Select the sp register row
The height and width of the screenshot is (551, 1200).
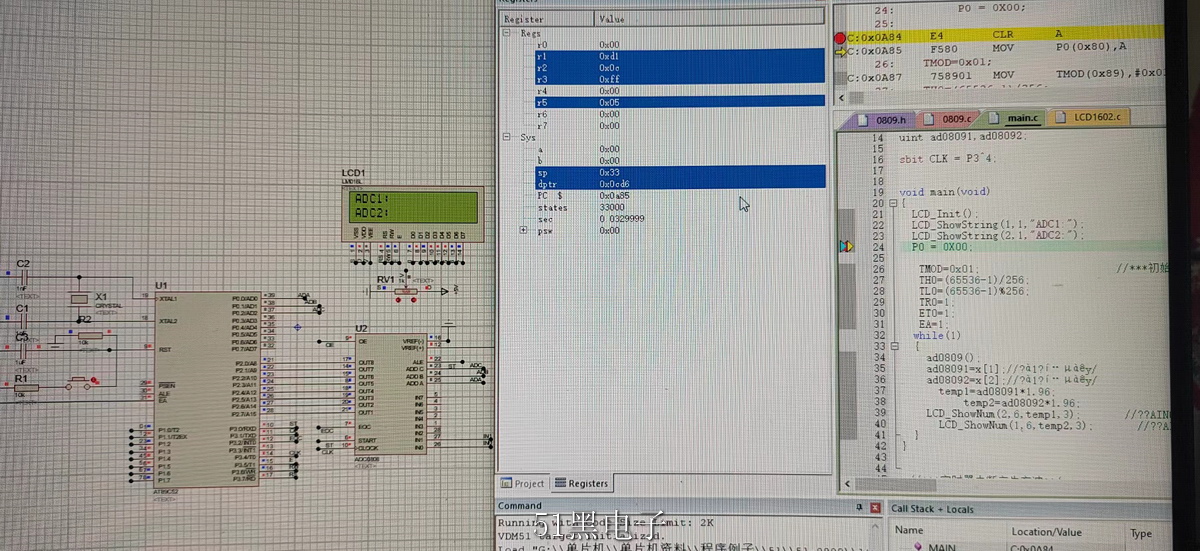click(680, 172)
